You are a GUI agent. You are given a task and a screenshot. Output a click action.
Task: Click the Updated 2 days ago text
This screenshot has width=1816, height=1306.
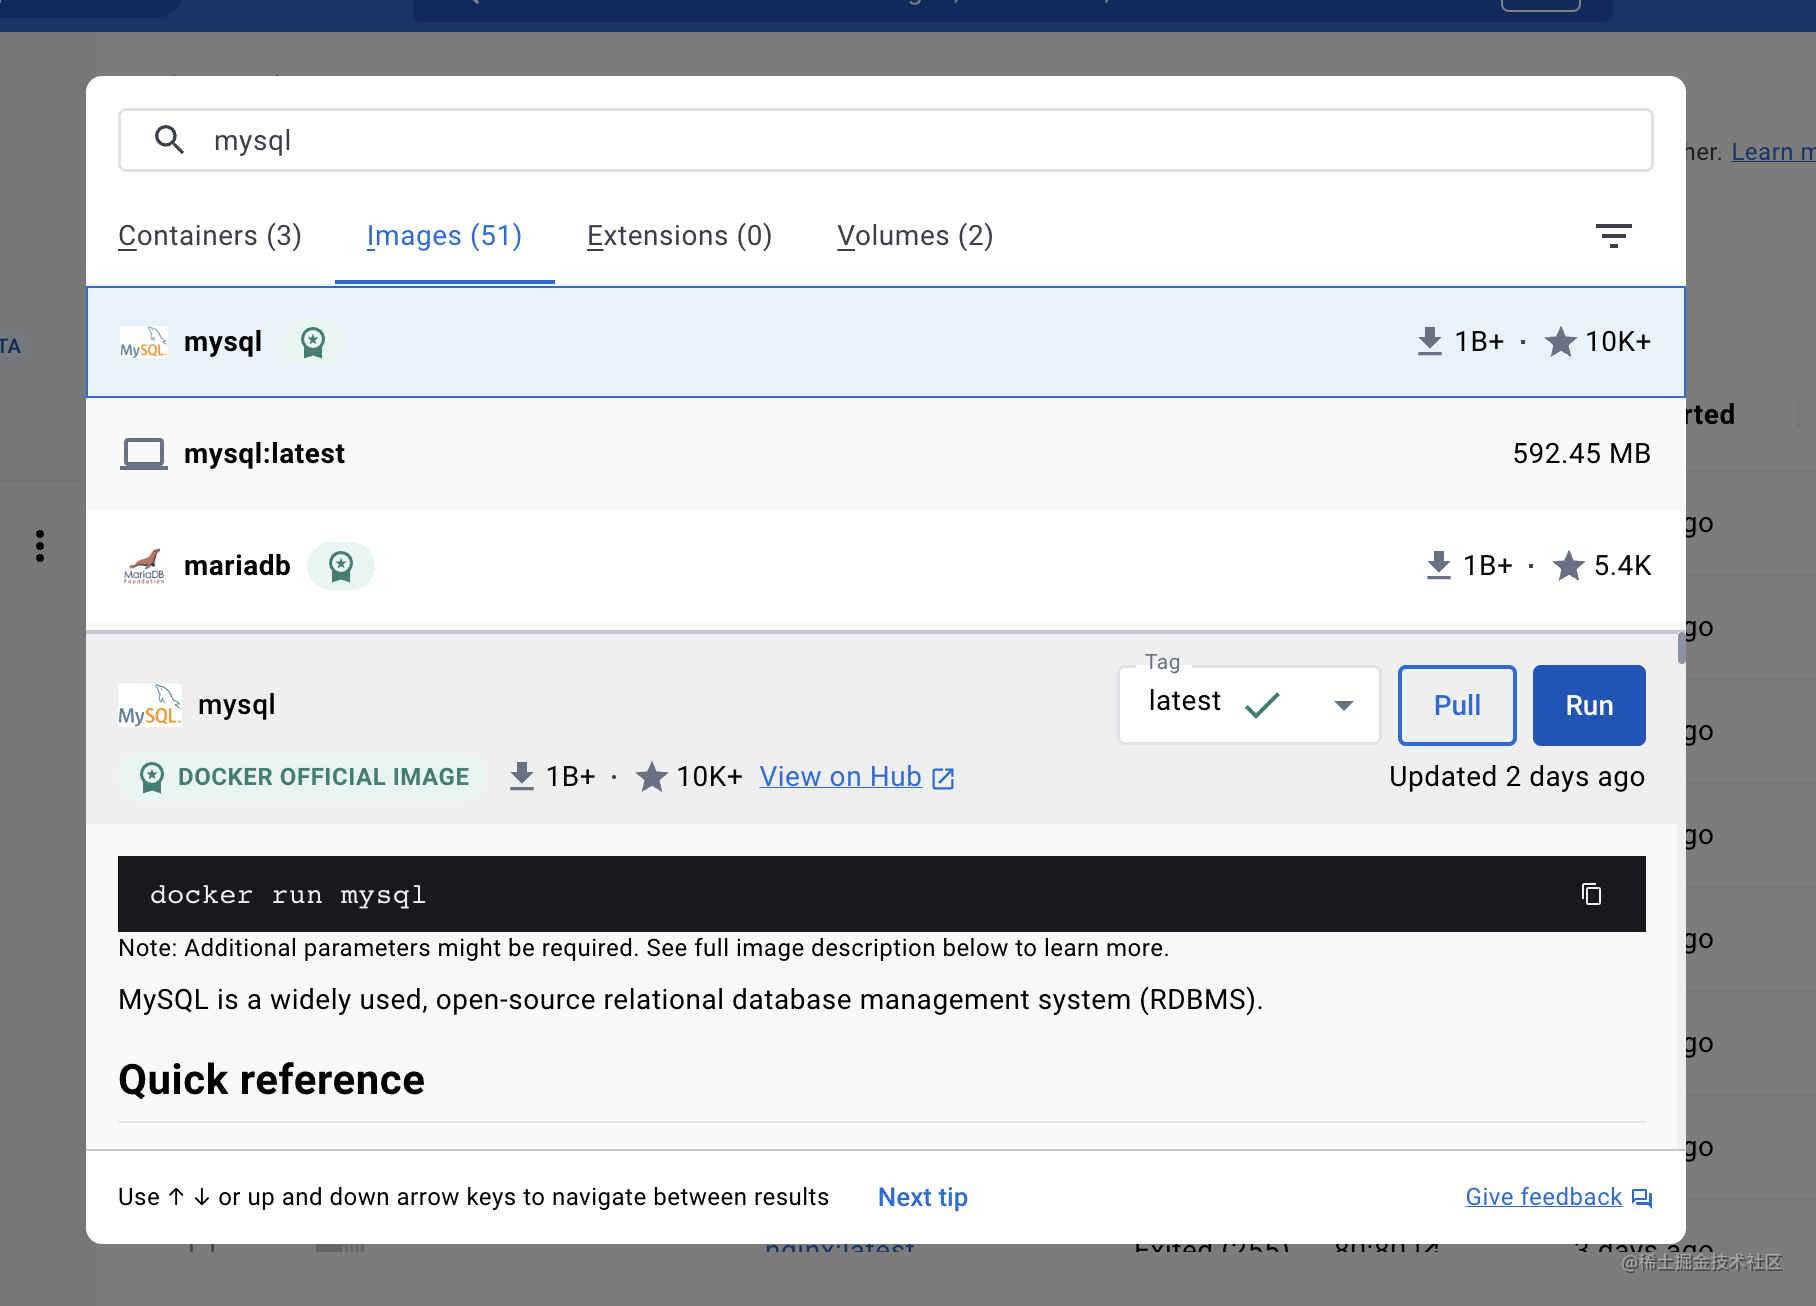pyautogui.click(x=1517, y=777)
